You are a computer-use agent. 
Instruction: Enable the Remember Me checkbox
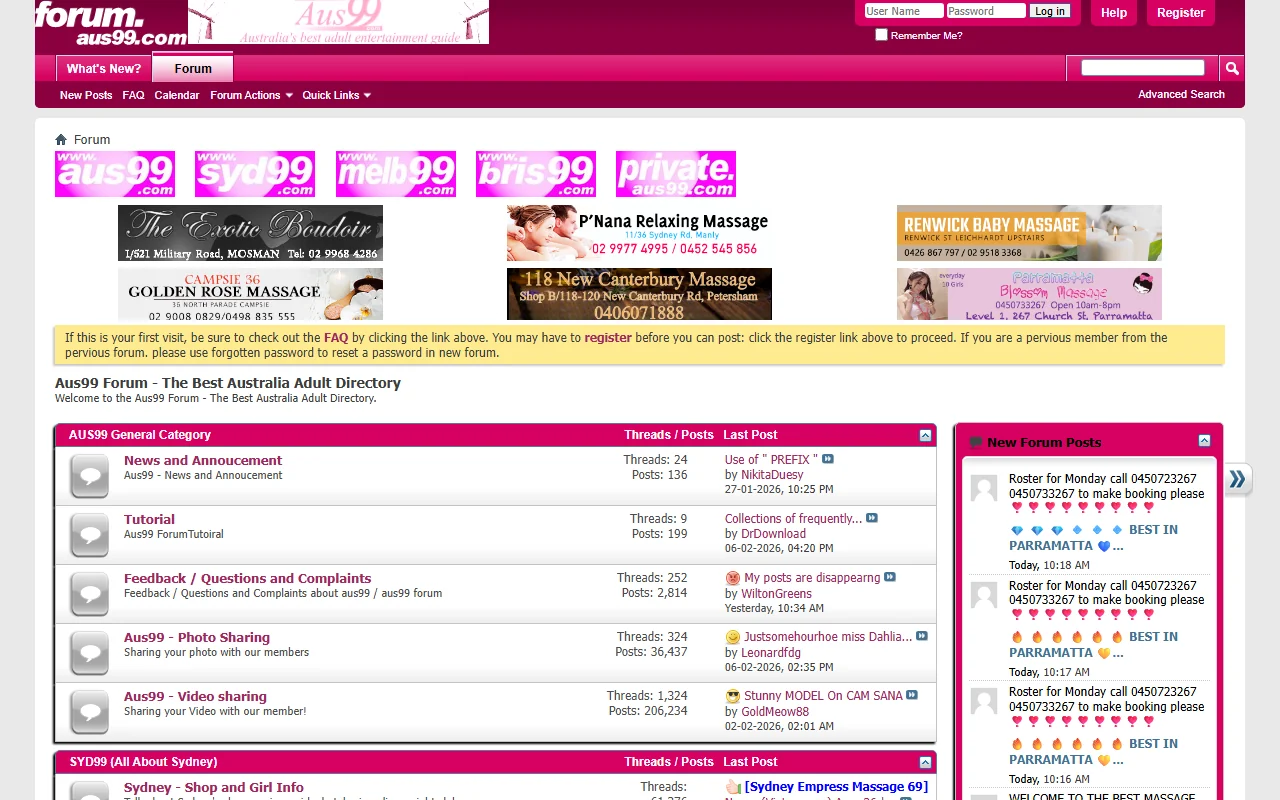coord(882,34)
